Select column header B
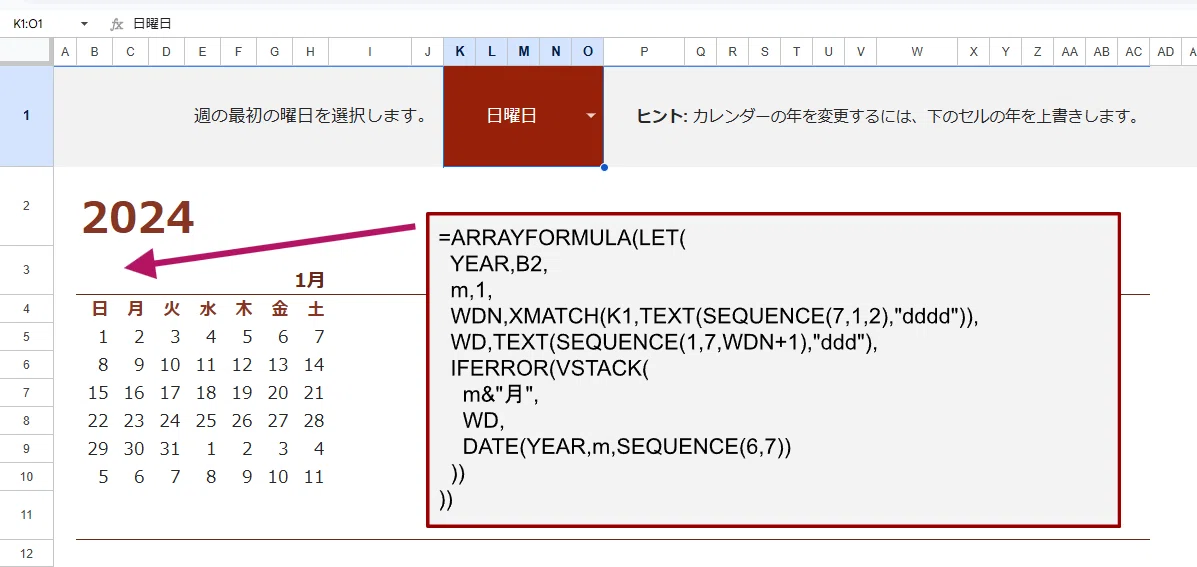 [94, 51]
